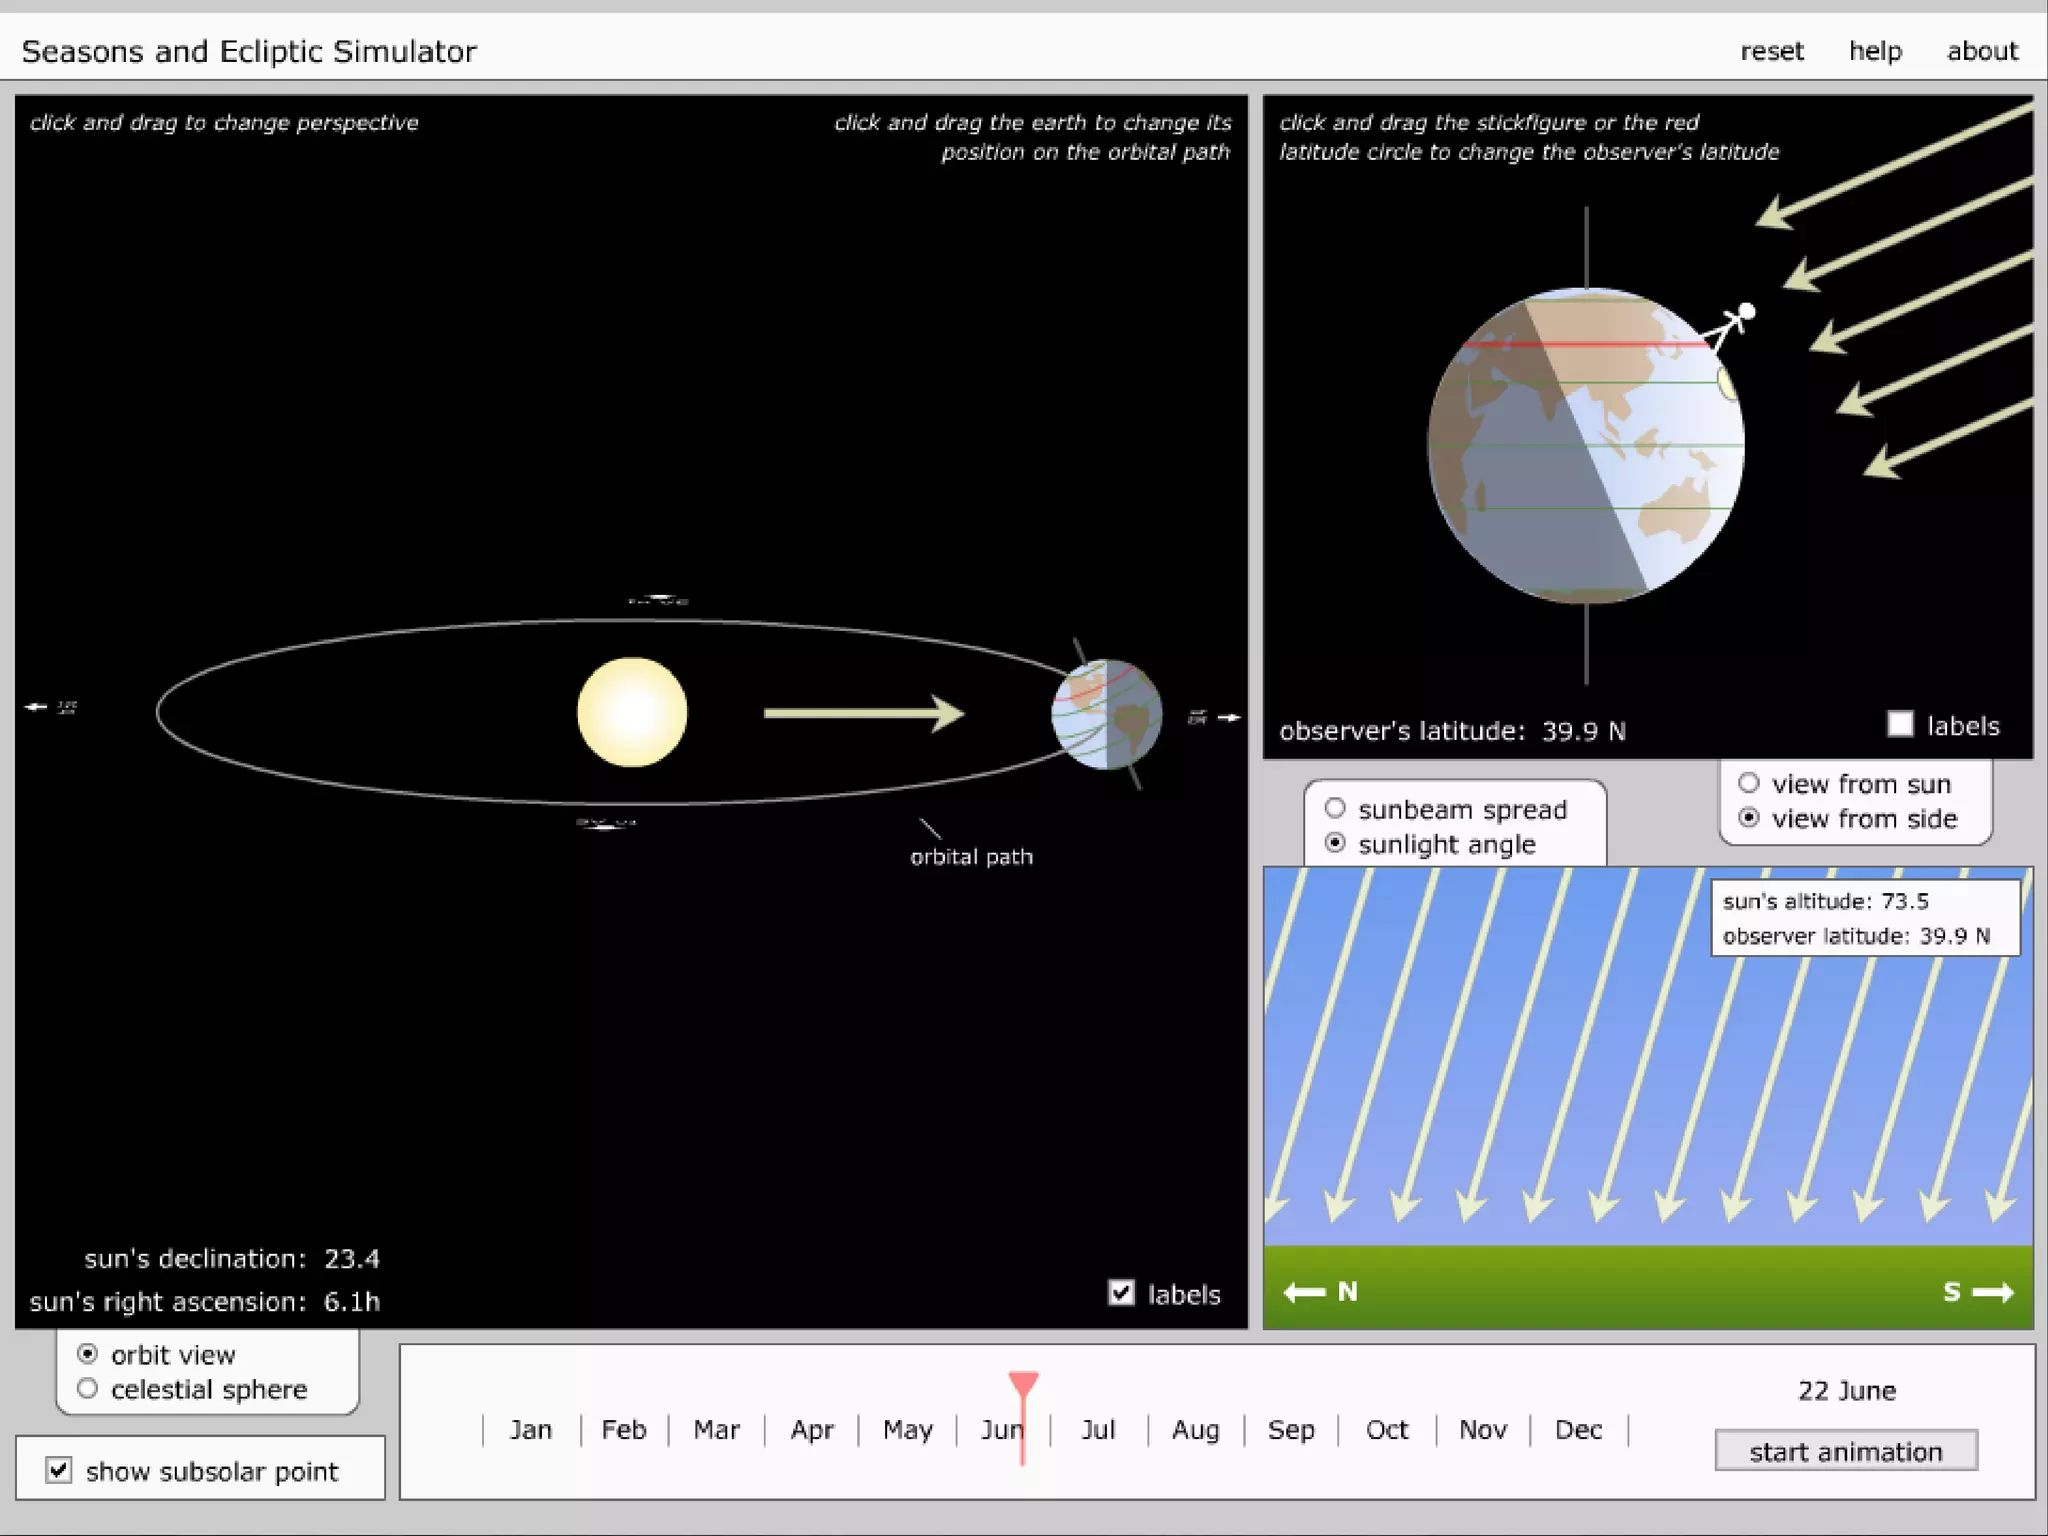The width and height of the screenshot is (2048, 1536).
Task: Select the sunbeam spread radio option
Action: click(x=1335, y=808)
